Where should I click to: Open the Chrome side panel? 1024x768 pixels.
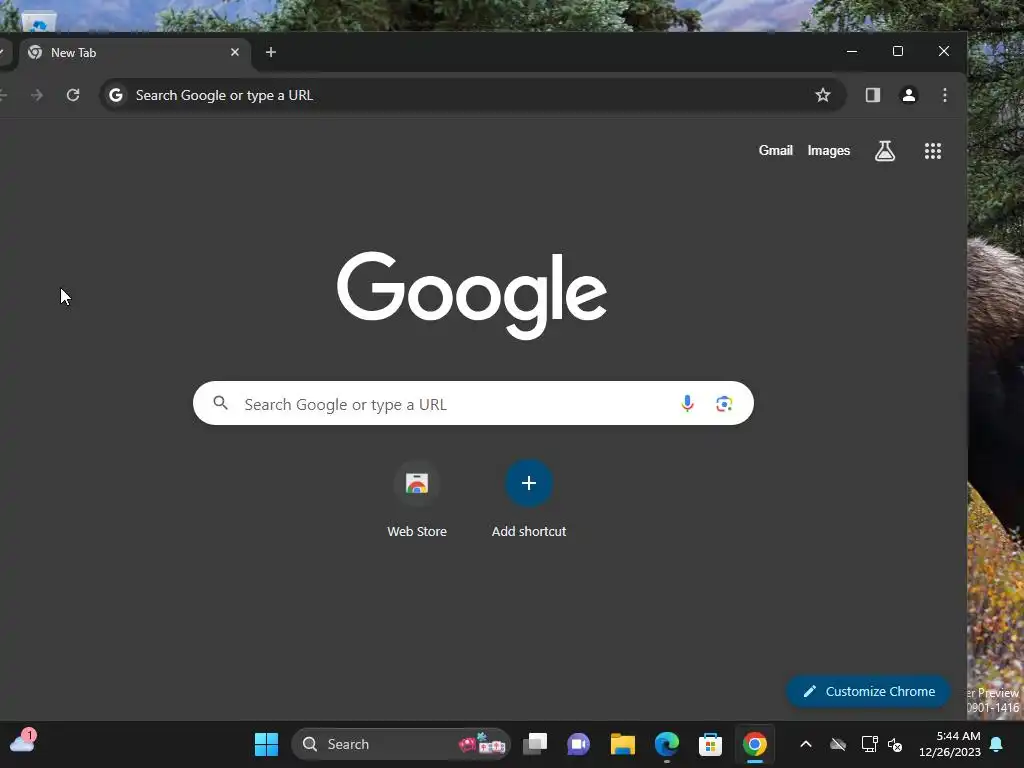click(872, 95)
